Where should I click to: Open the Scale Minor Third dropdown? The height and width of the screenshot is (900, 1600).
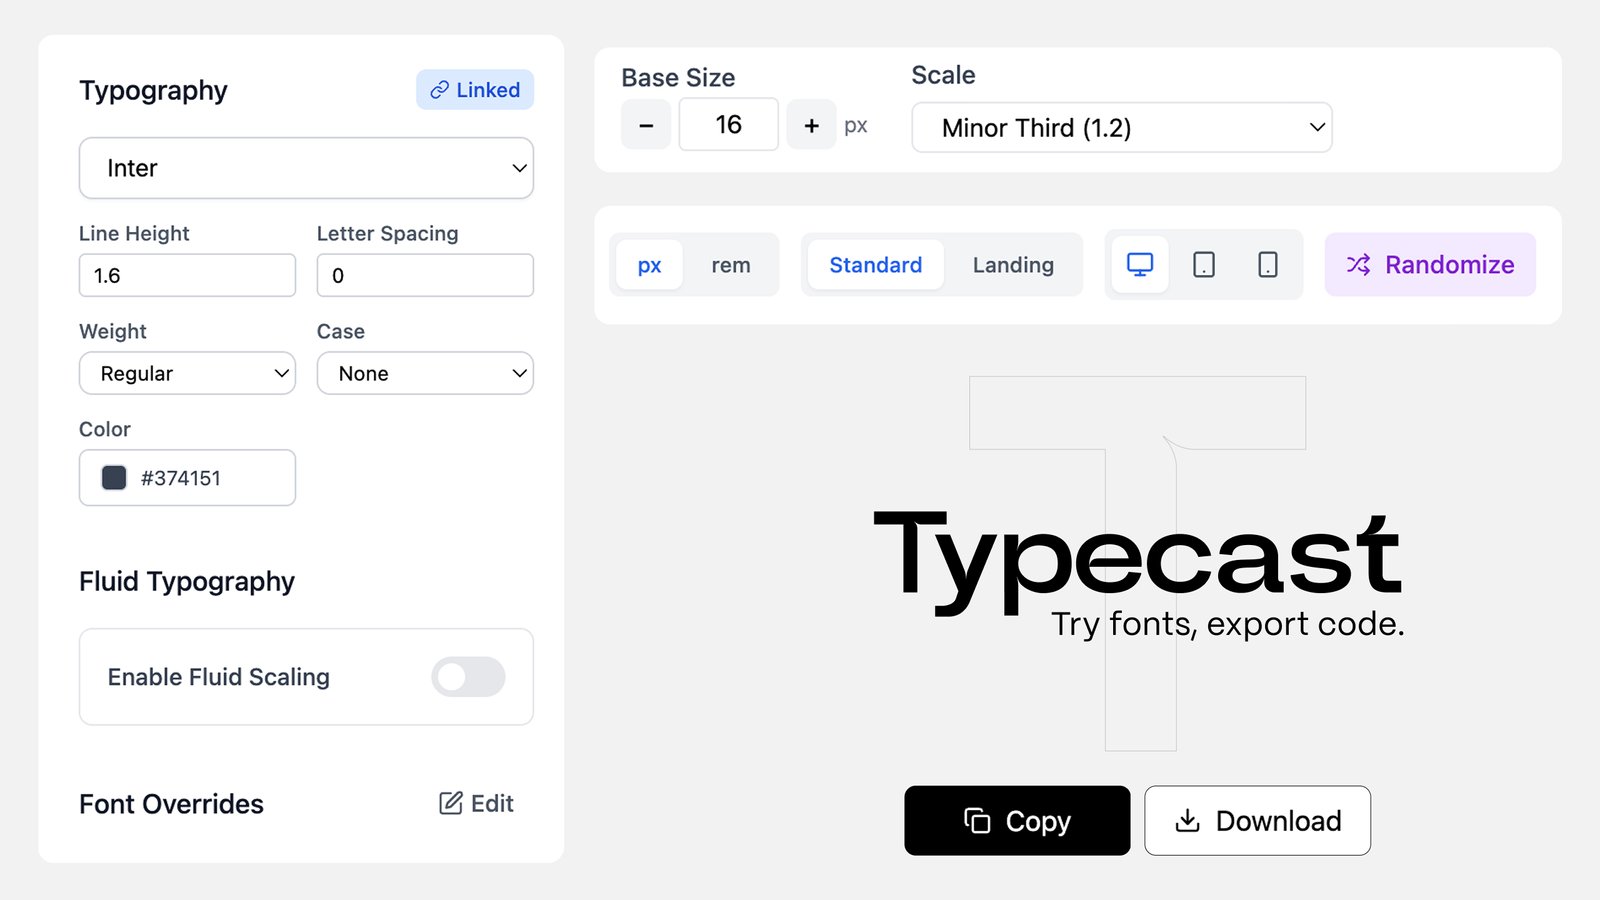[1121, 128]
